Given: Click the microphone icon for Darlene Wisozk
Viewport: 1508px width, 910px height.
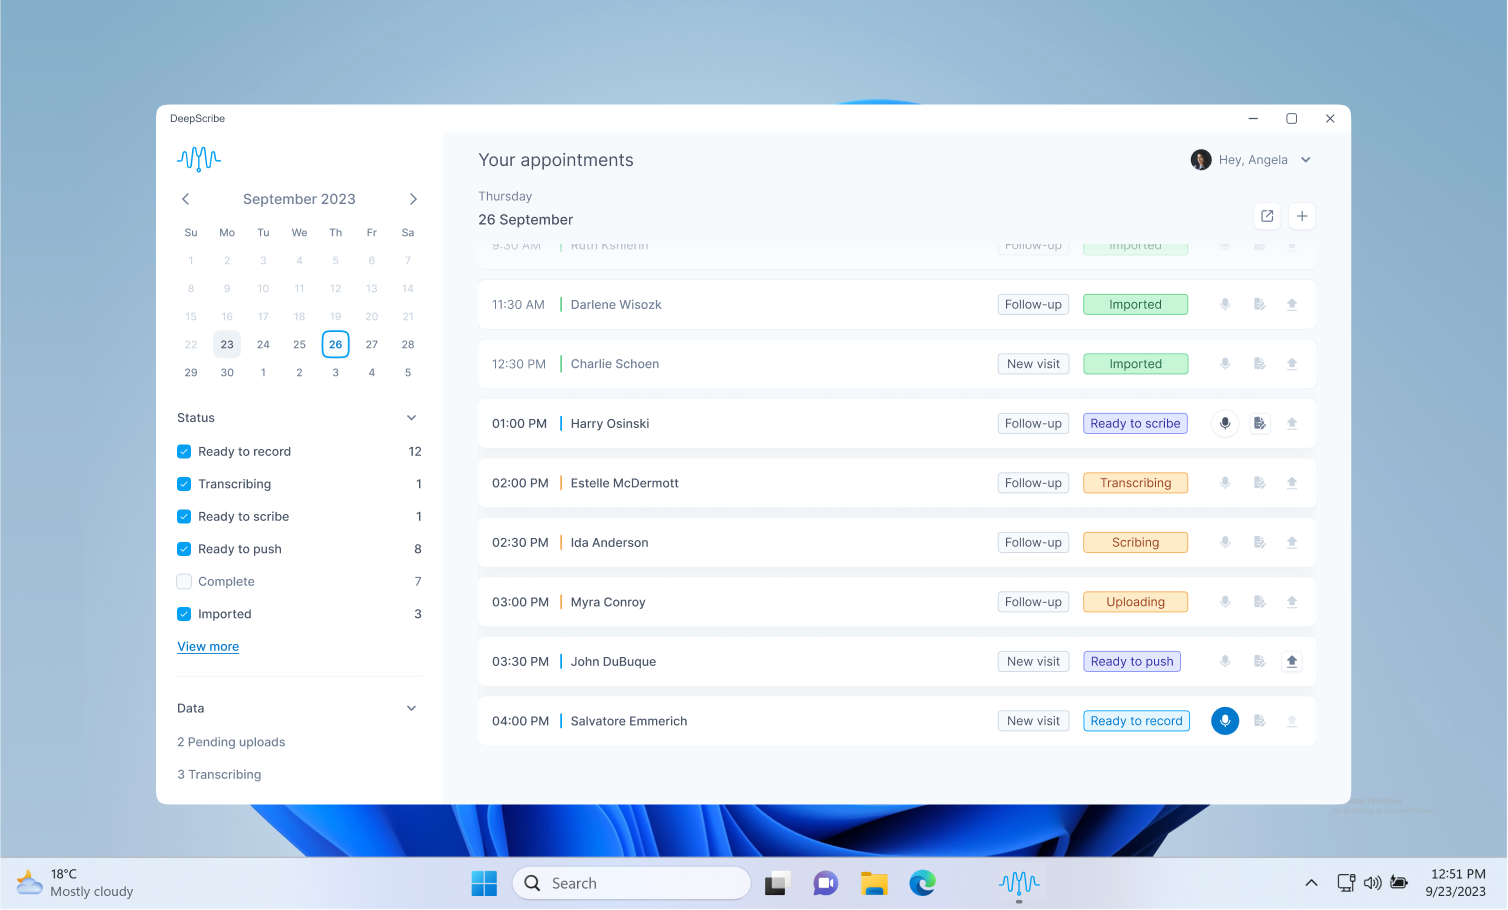Looking at the screenshot, I should 1225,305.
